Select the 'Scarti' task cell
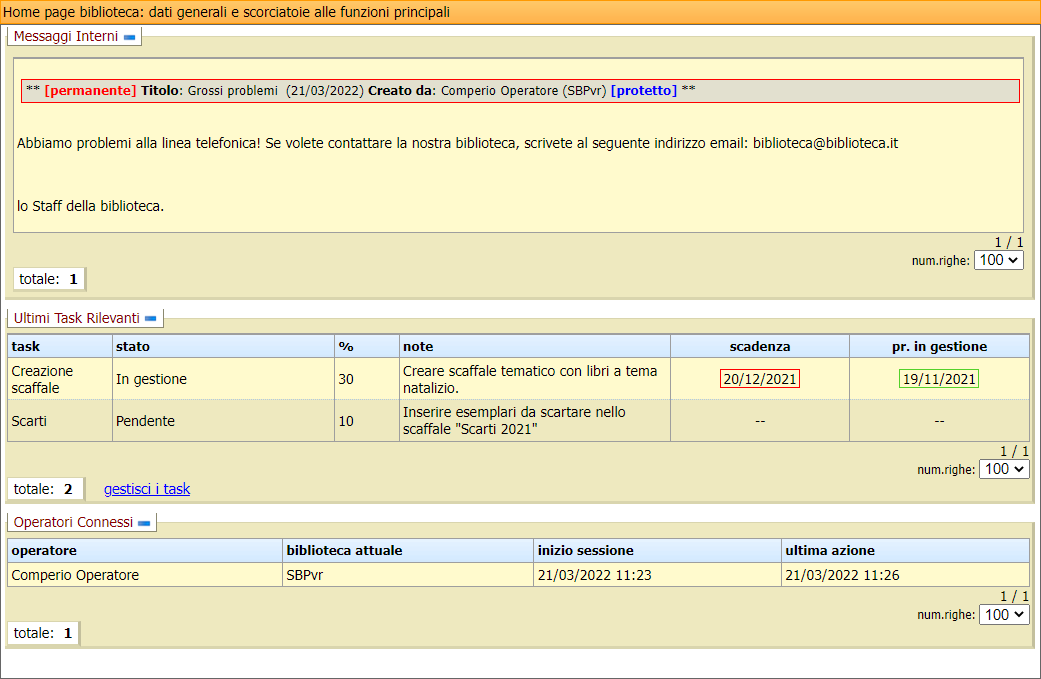 29,421
